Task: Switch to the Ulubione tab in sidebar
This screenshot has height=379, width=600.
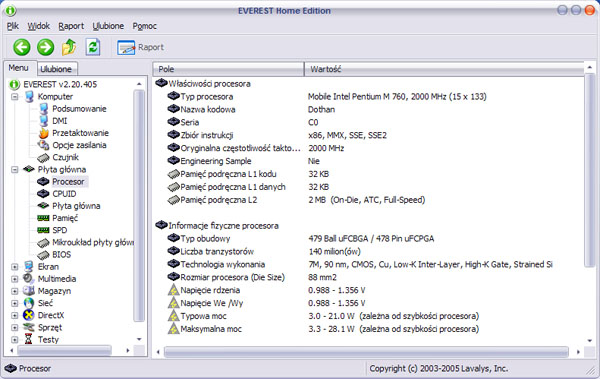Action: 56,69
